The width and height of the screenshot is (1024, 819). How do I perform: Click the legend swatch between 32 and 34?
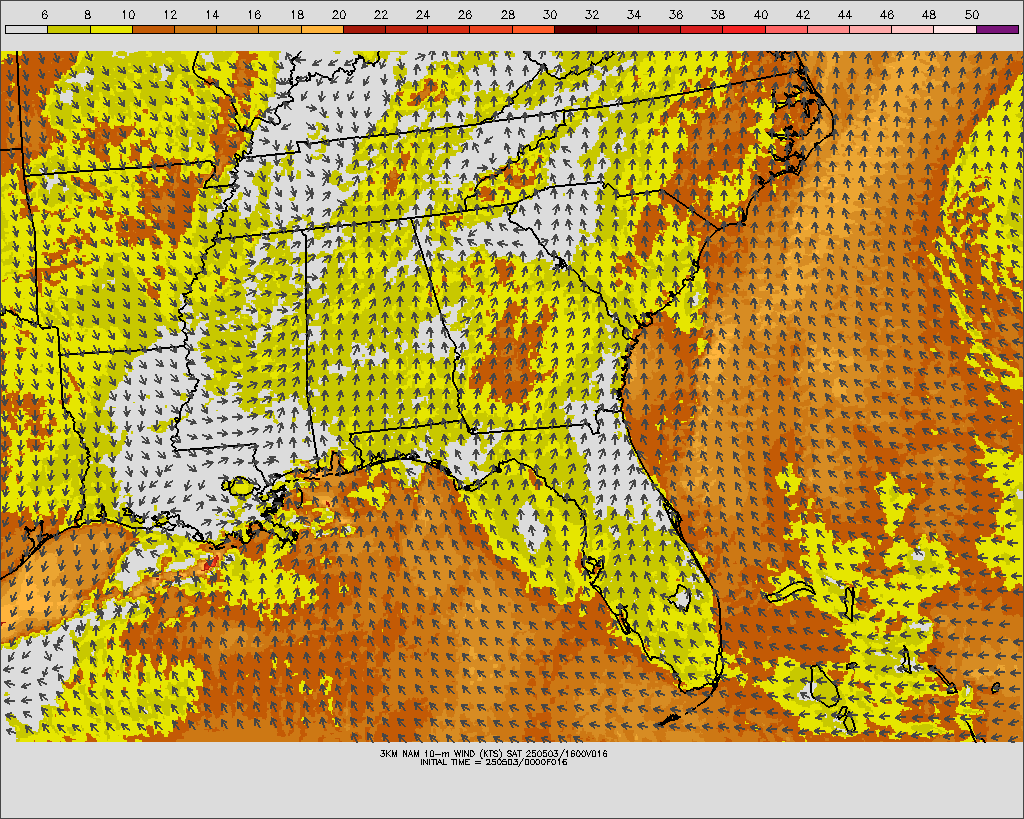point(618,29)
